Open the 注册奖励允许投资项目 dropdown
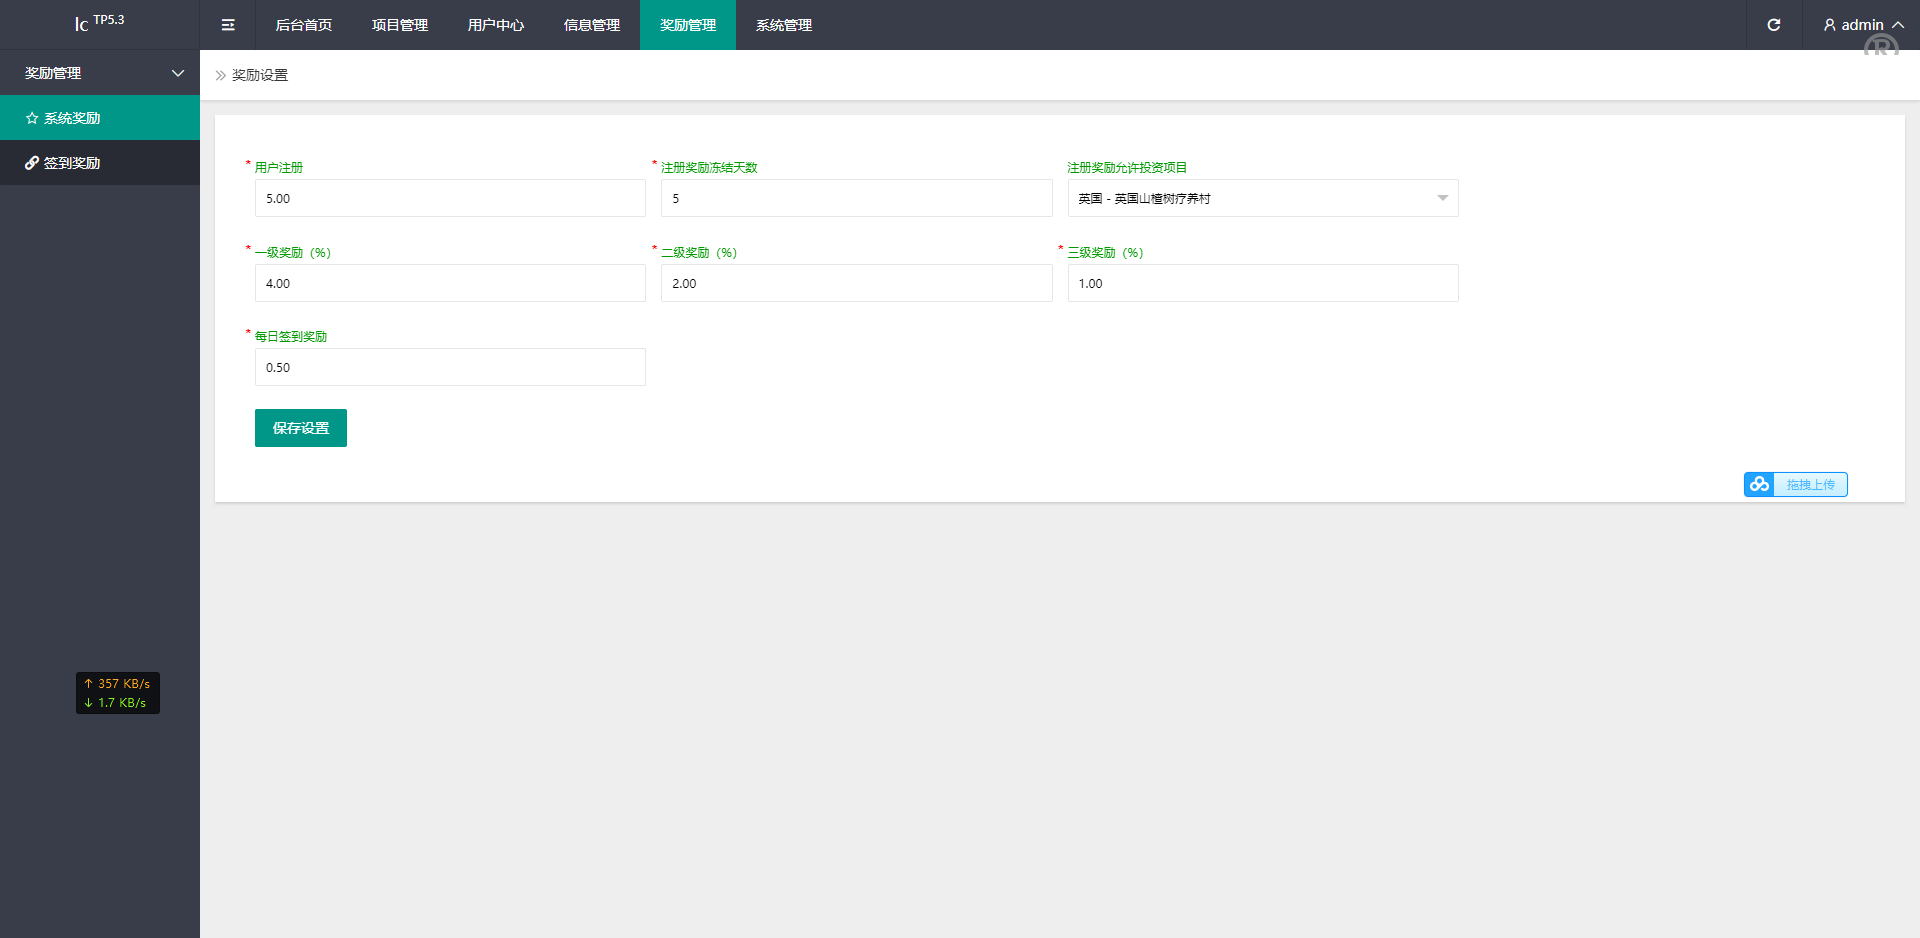Image resolution: width=1920 pixels, height=938 pixels. 1262,198
